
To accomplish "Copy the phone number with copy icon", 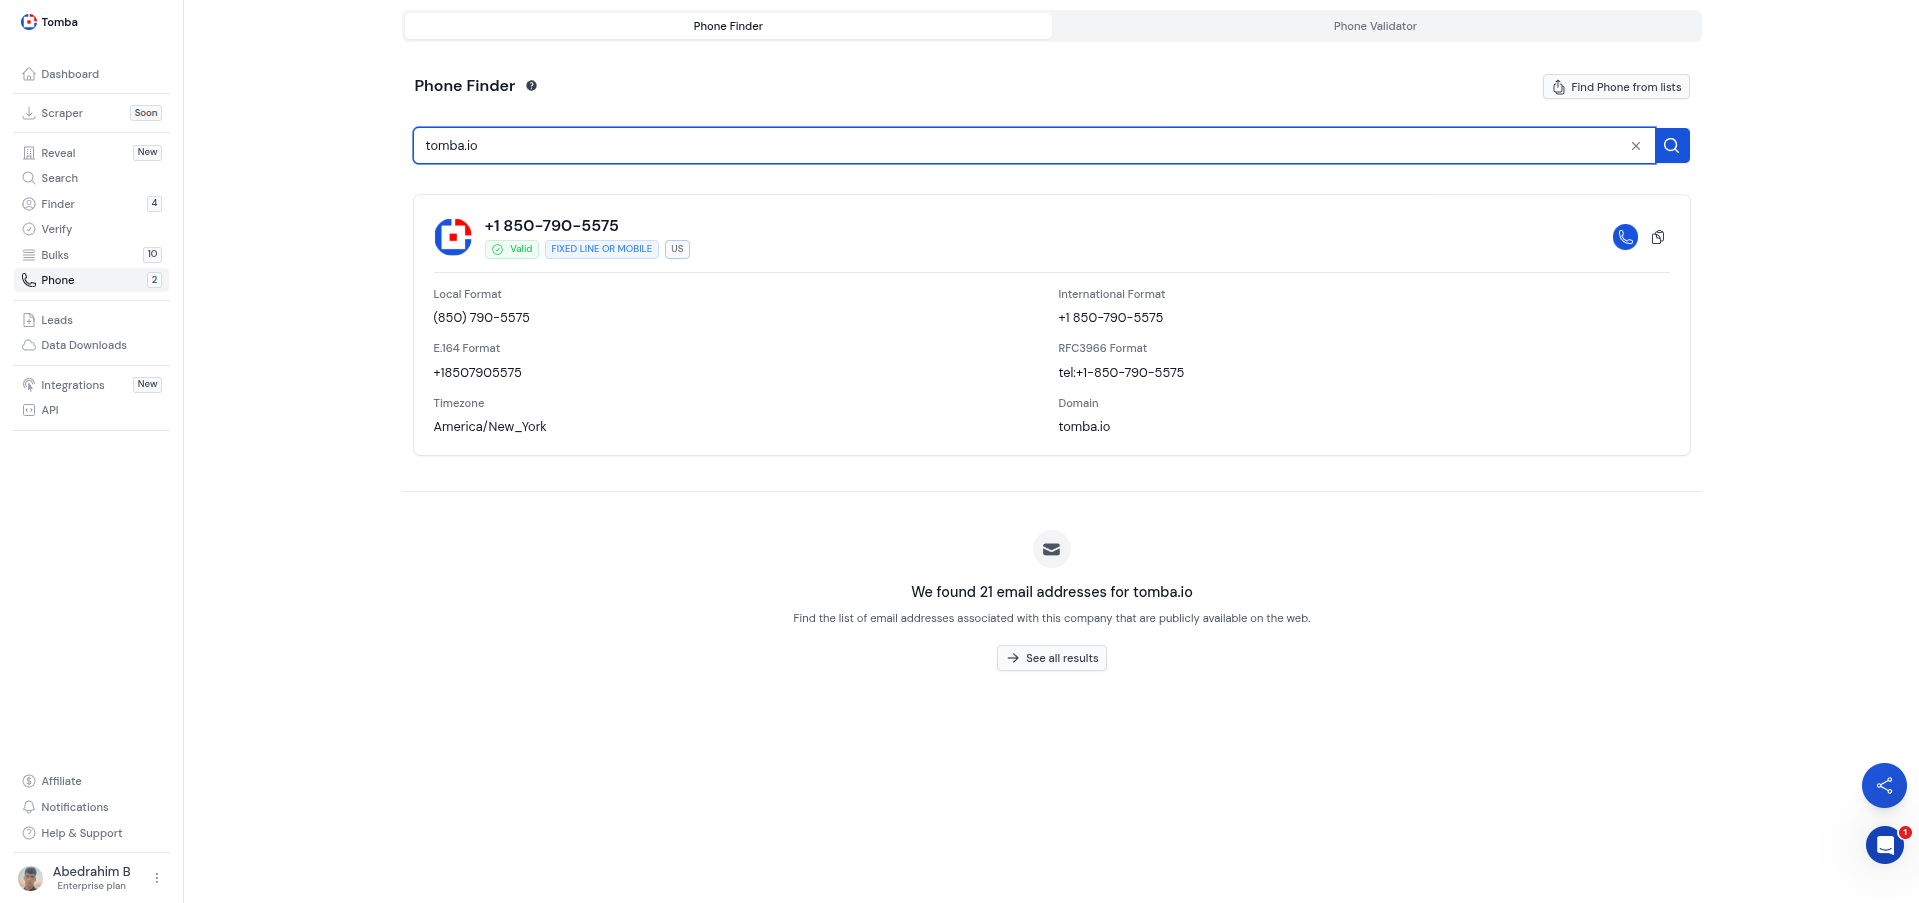I will pos(1658,237).
